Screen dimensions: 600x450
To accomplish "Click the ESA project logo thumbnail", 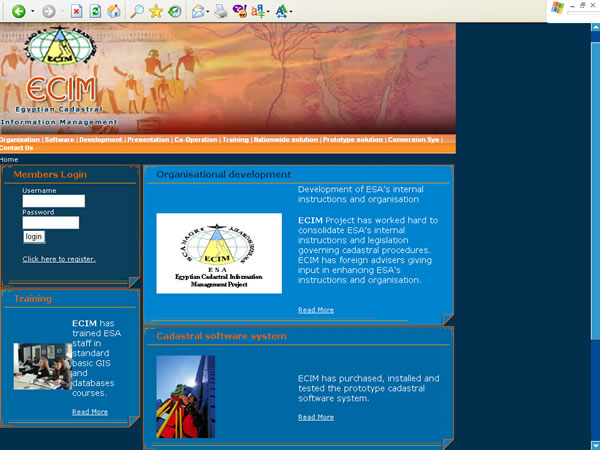I will [219, 253].
